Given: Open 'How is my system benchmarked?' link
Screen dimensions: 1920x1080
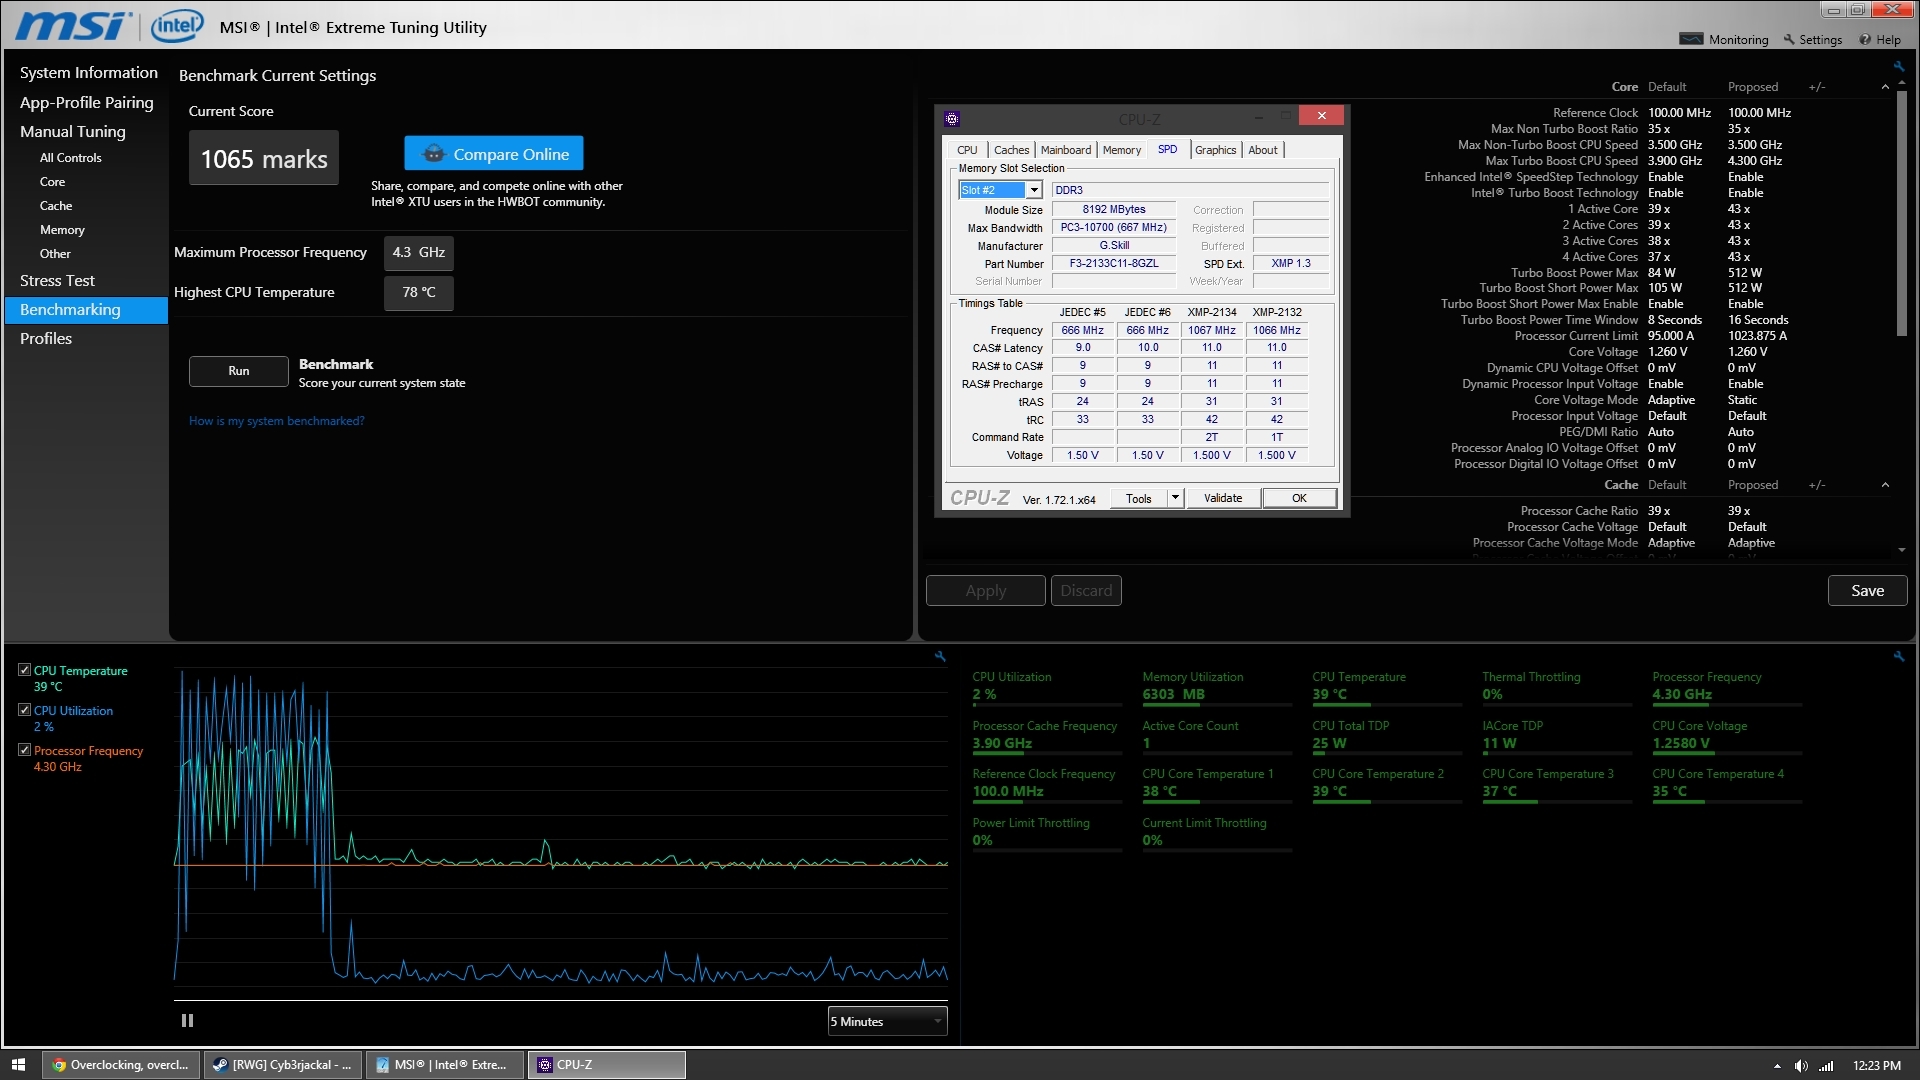Looking at the screenshot, I should point(277,421).
